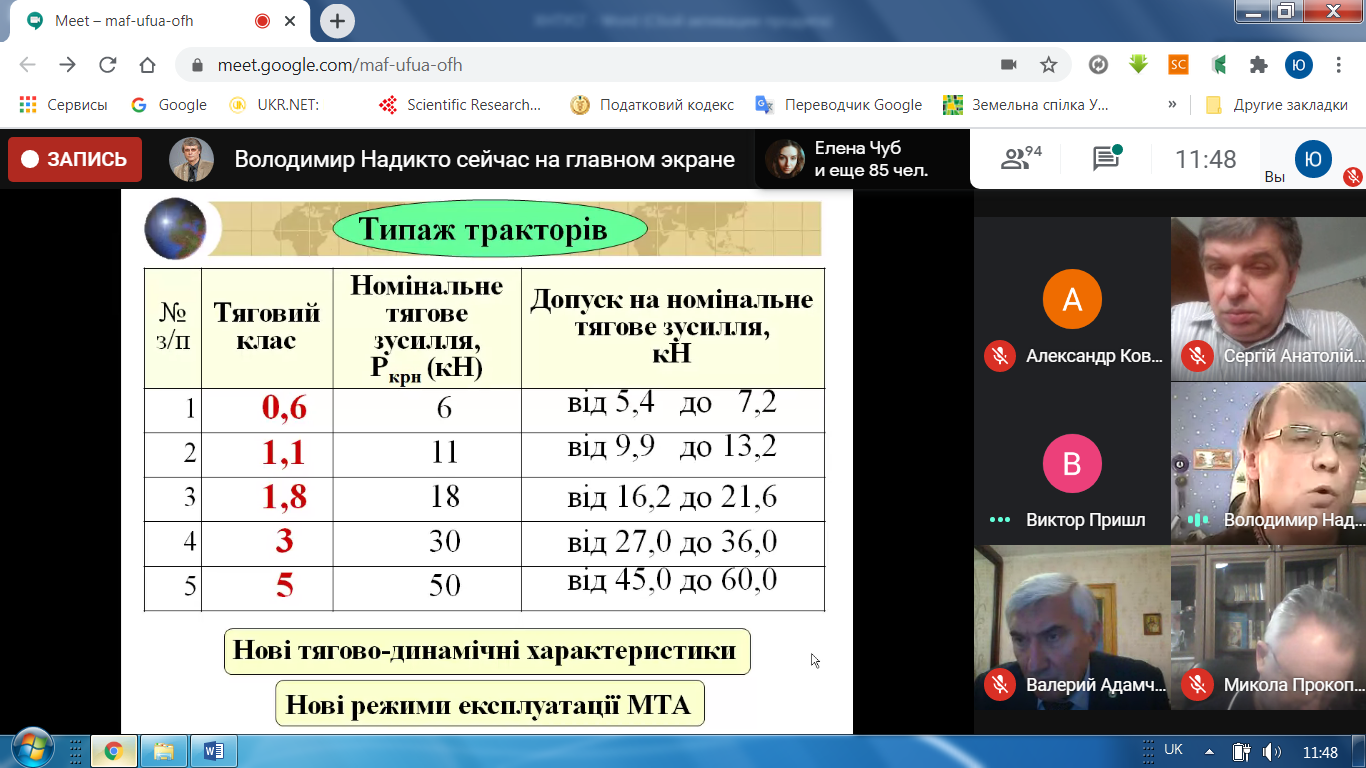Click the muted mic icon of Валерий Адамч
The image size is (1366, 768).
(999, 685)
